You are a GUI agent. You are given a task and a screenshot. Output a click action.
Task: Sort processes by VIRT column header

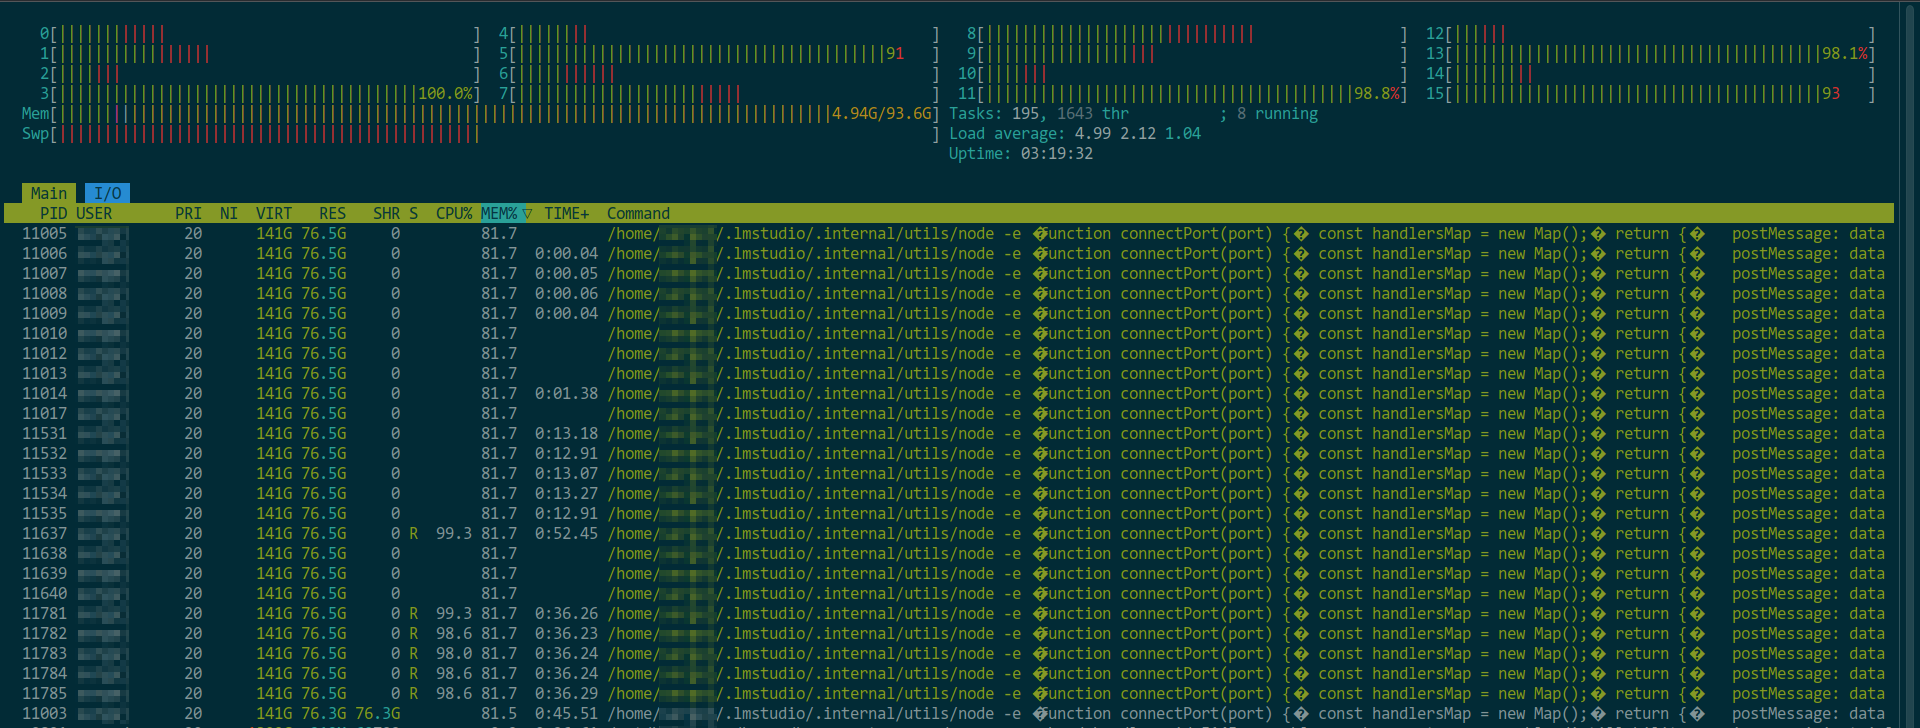(274, 213)
